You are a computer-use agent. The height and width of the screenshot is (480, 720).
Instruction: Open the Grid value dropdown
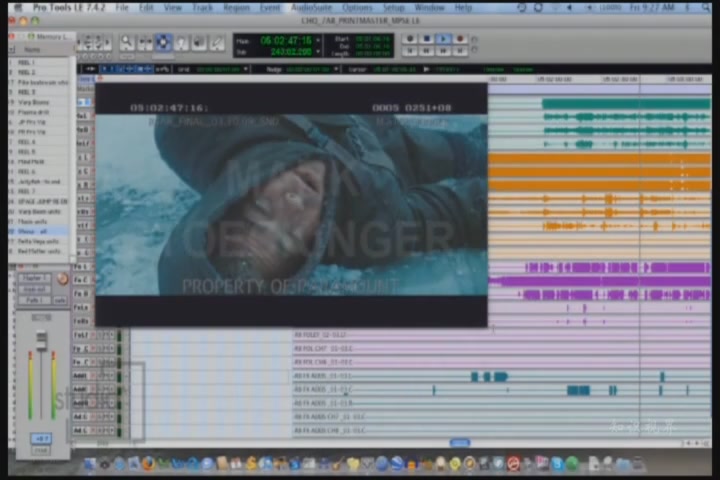click(246, 69)
